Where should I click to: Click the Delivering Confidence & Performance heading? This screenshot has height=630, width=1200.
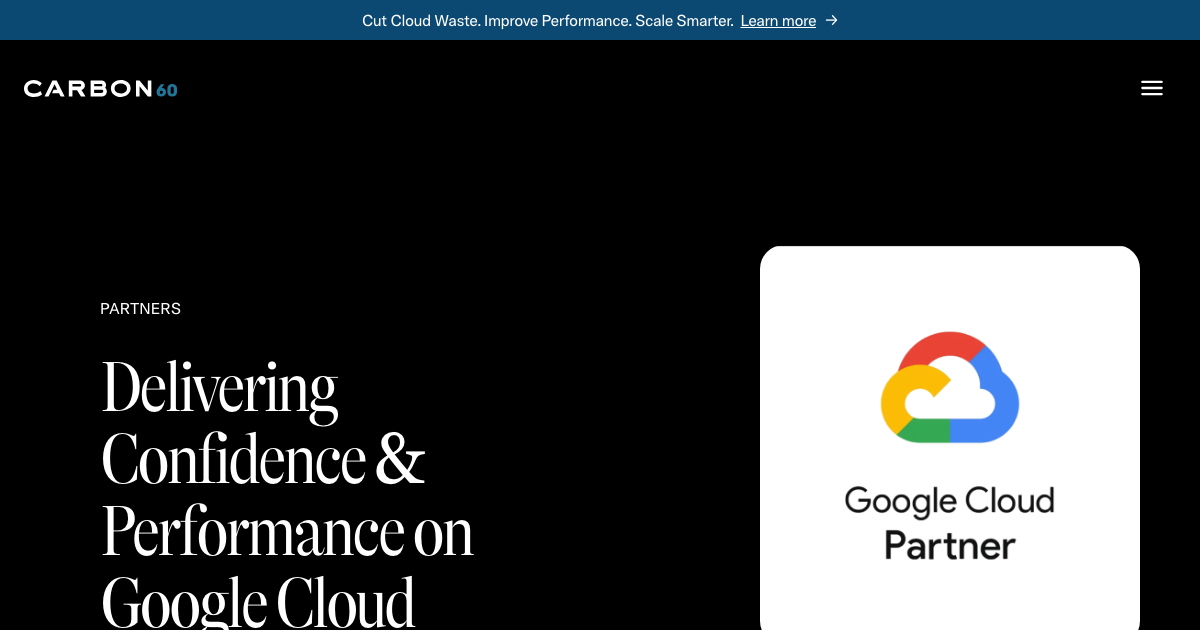click(x=288, y=494)
